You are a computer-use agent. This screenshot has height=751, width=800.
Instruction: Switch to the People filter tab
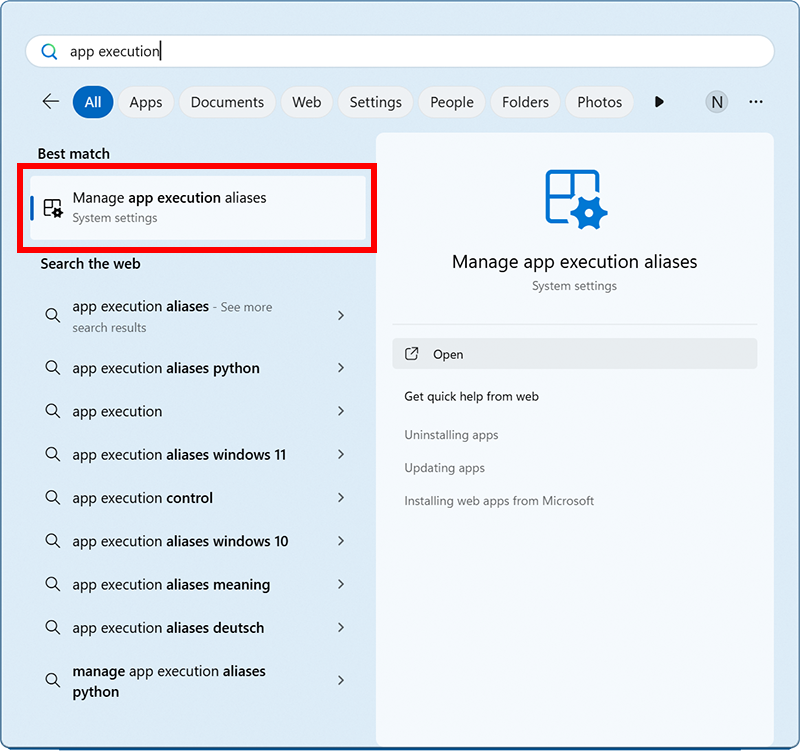452,102
